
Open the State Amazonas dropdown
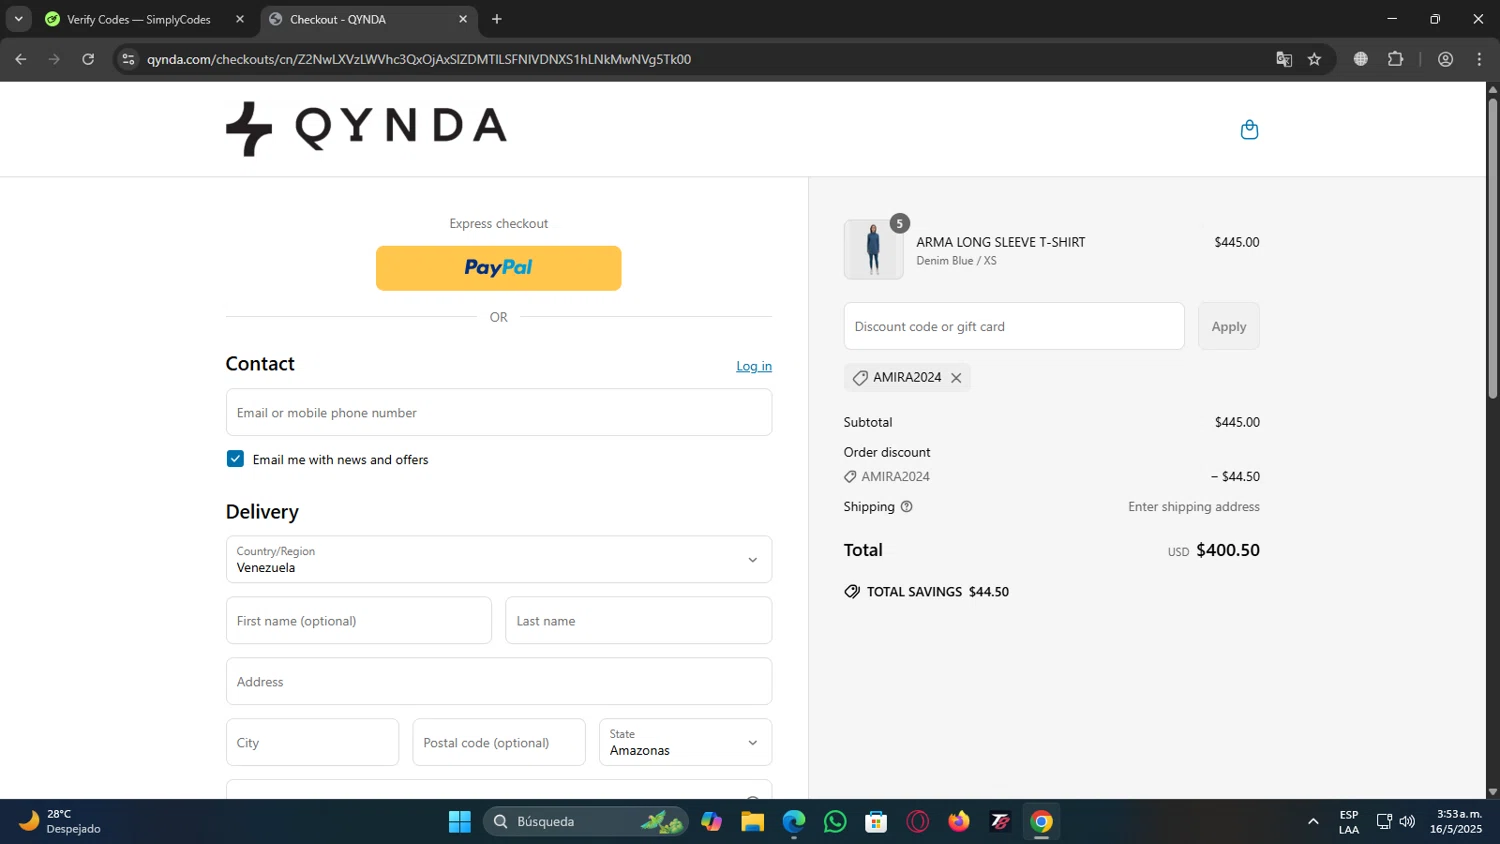(x=685, y=742)
